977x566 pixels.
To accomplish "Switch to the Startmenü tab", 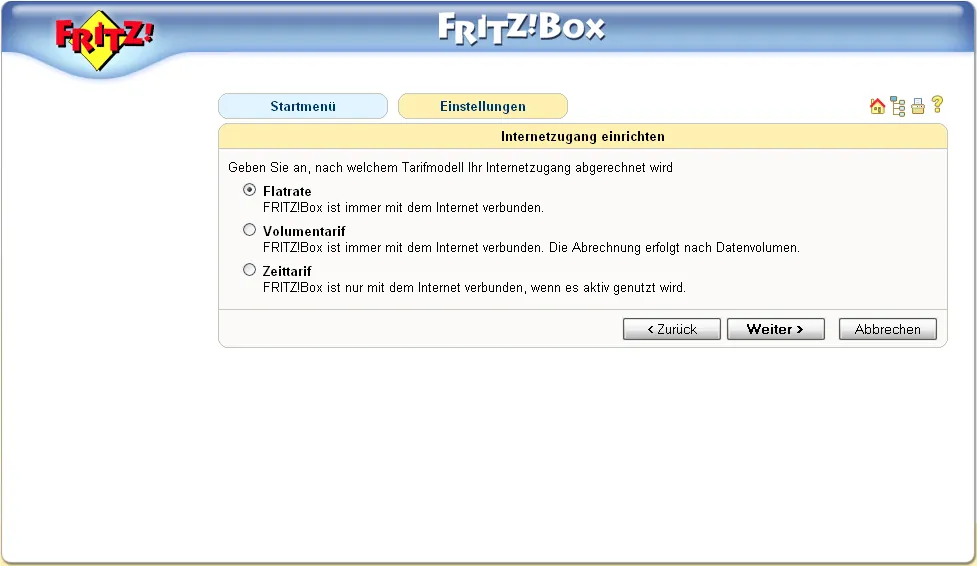I will 303,106.
